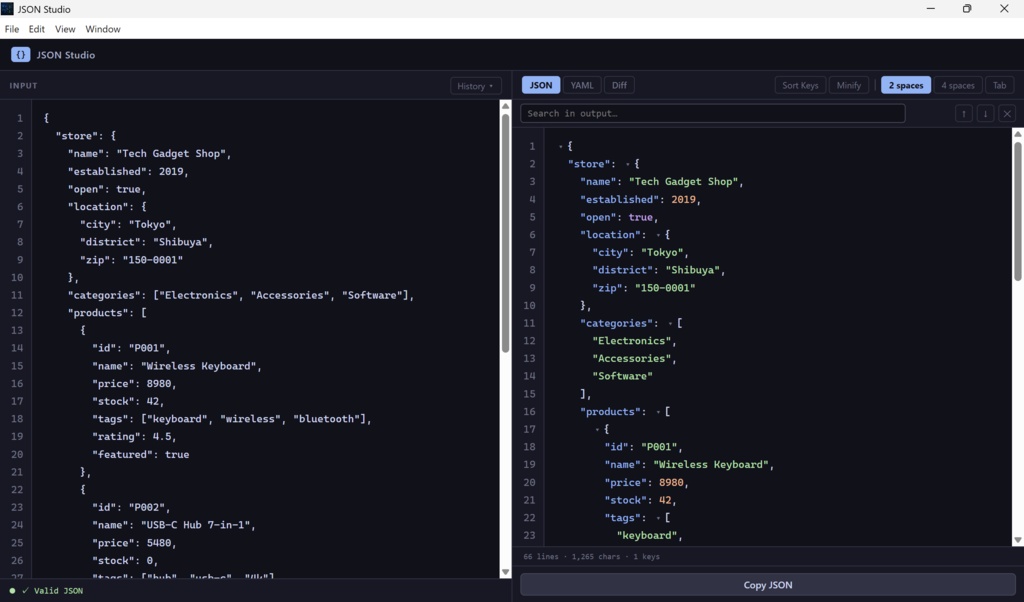Click "keyboard" tag in output pane
The image size is (1024, 602).
point(647,535)
